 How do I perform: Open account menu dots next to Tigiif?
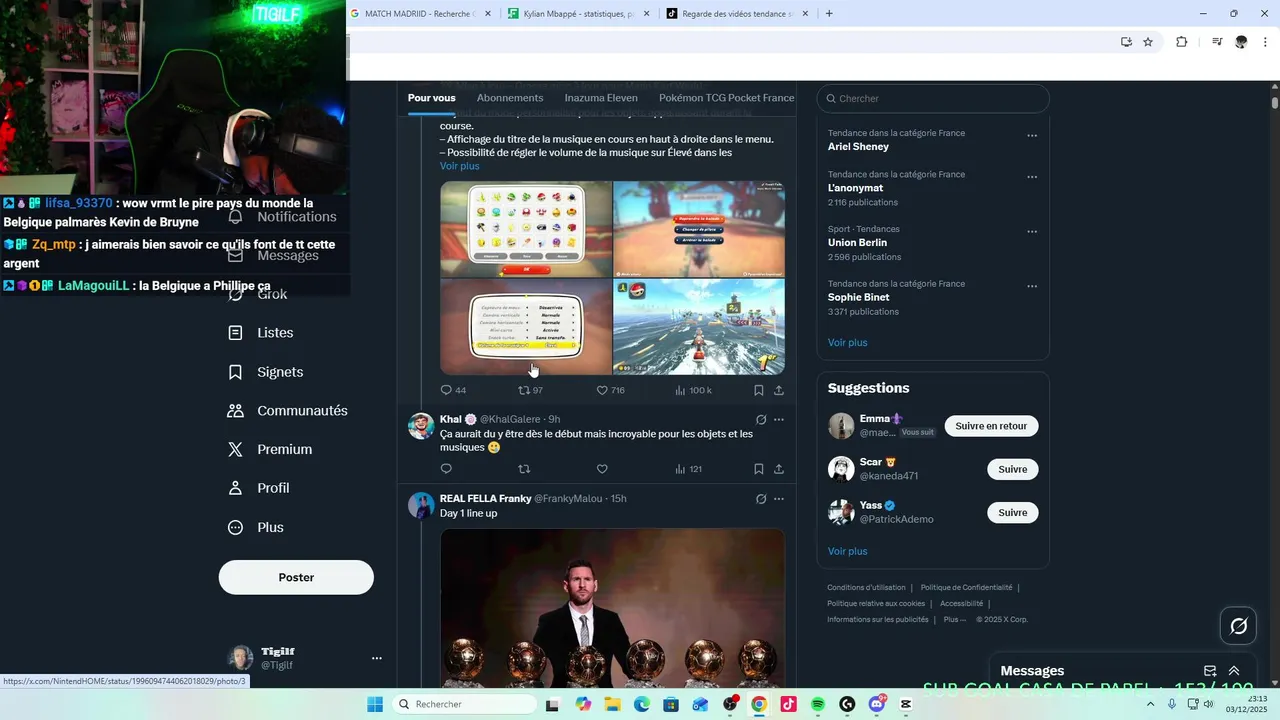click(x=377, y=658)
